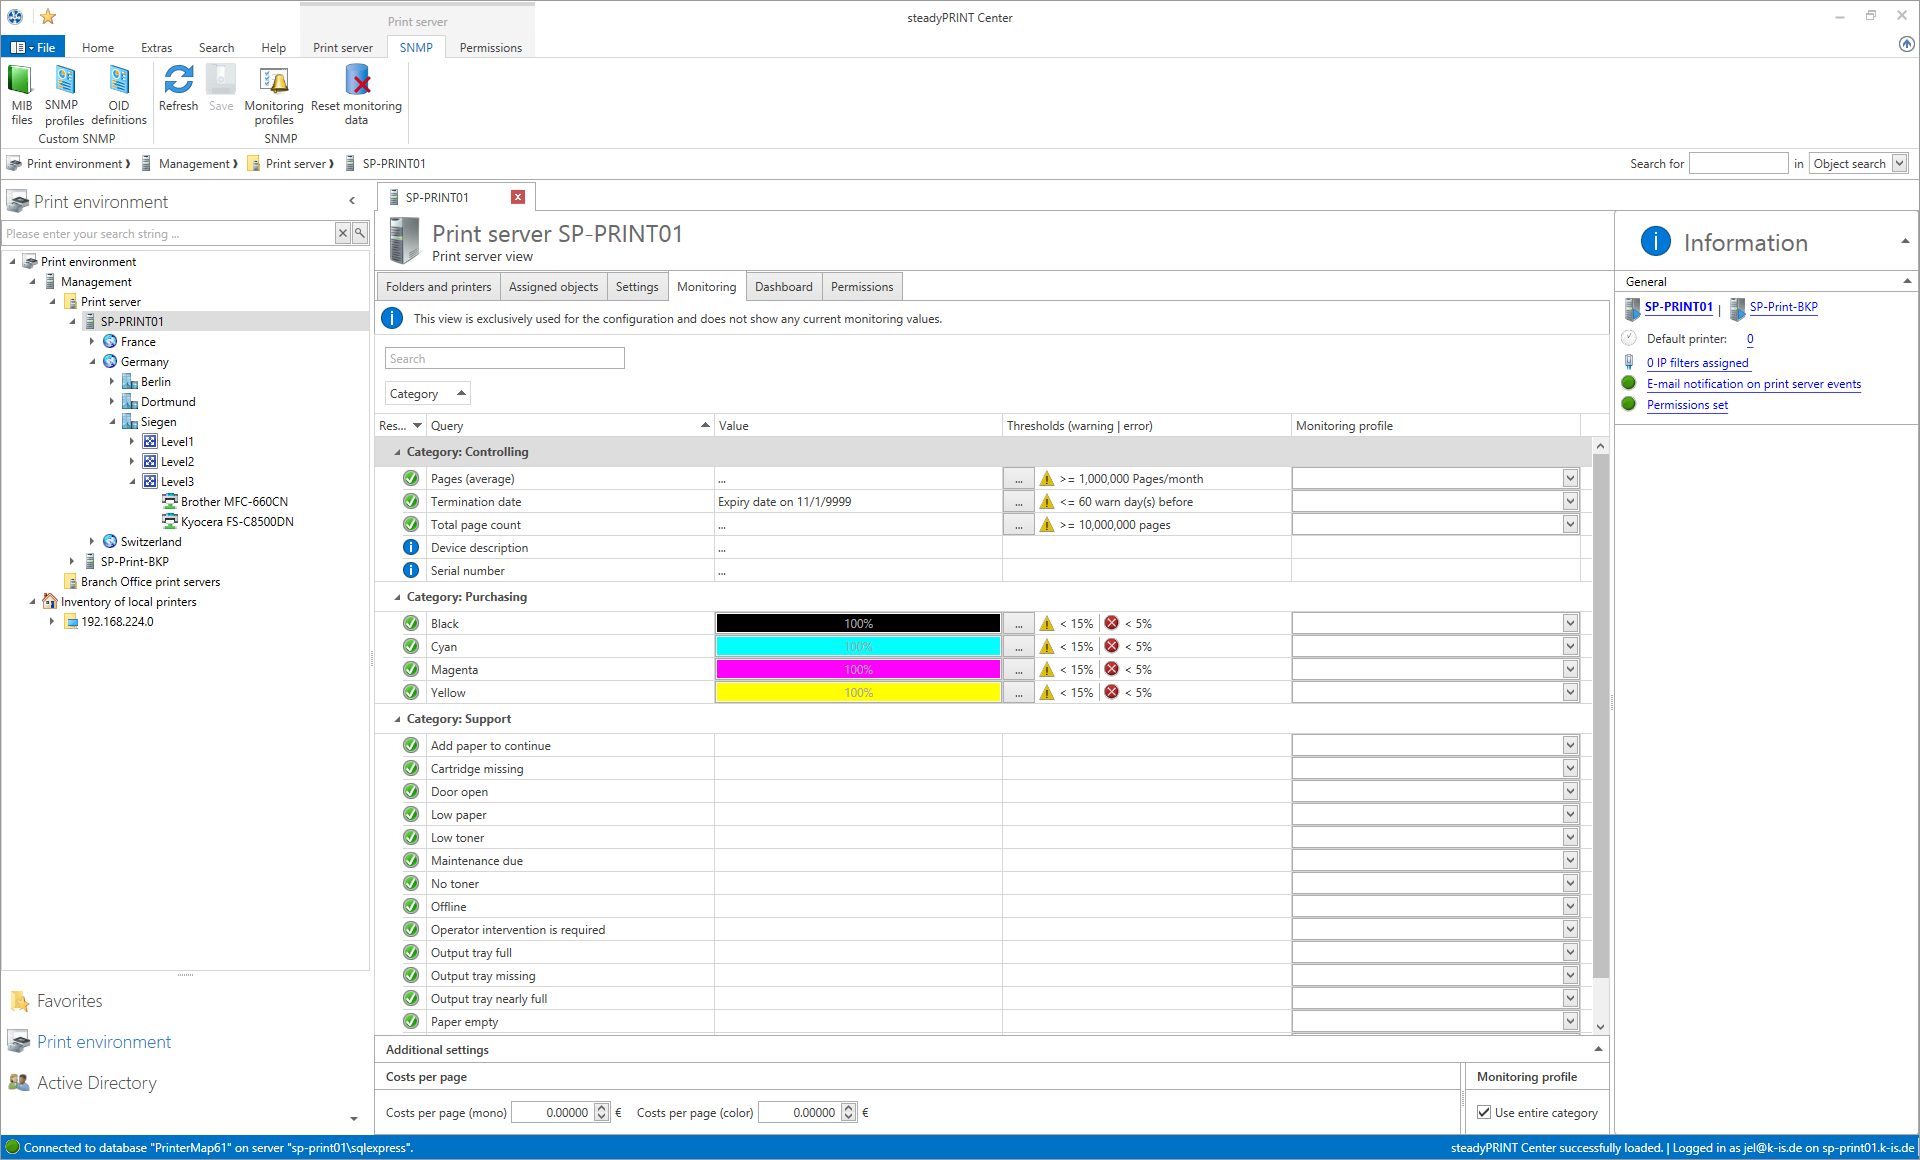
Task: Click SP-Print-BKP link in Information panel
Action: (1783, 307)
